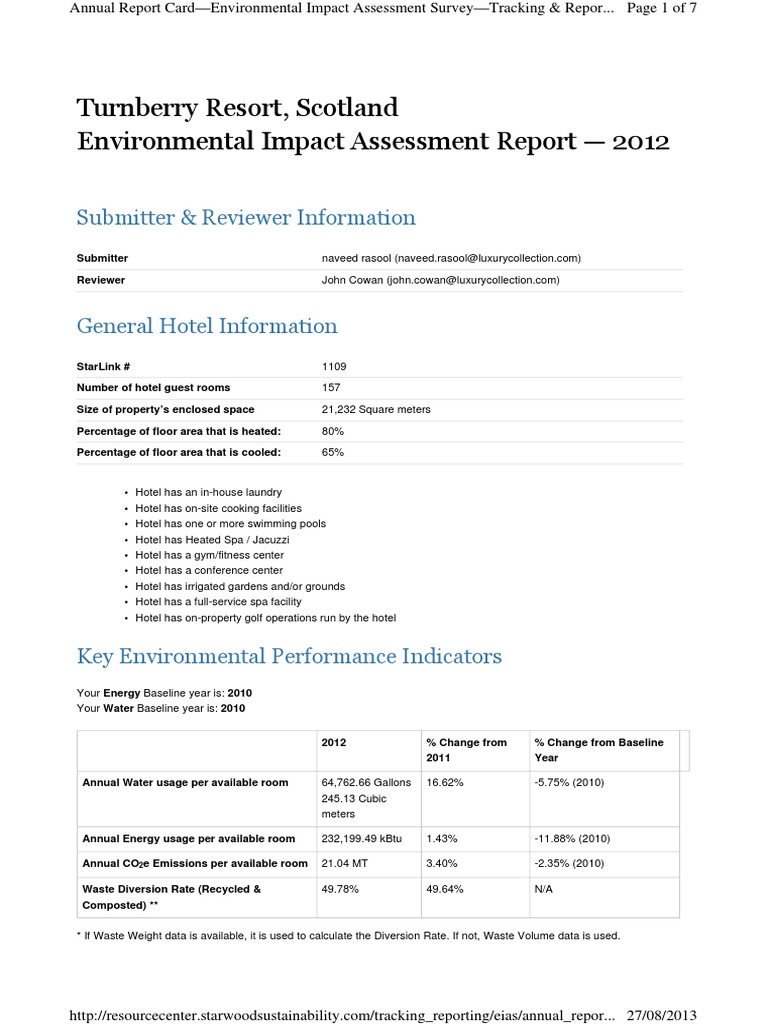Select the waste diversion value 49.78%
Image resolution: width=768 pixels, height=1024 pixels.
(x=340, y=889)
